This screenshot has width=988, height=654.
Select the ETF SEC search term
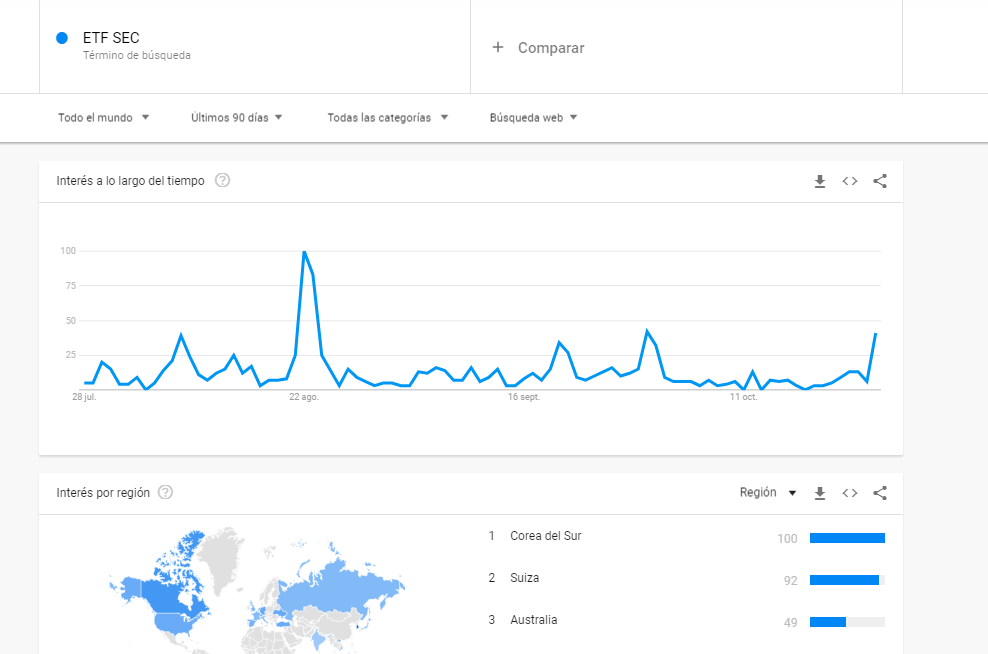(x=111, y=38)
